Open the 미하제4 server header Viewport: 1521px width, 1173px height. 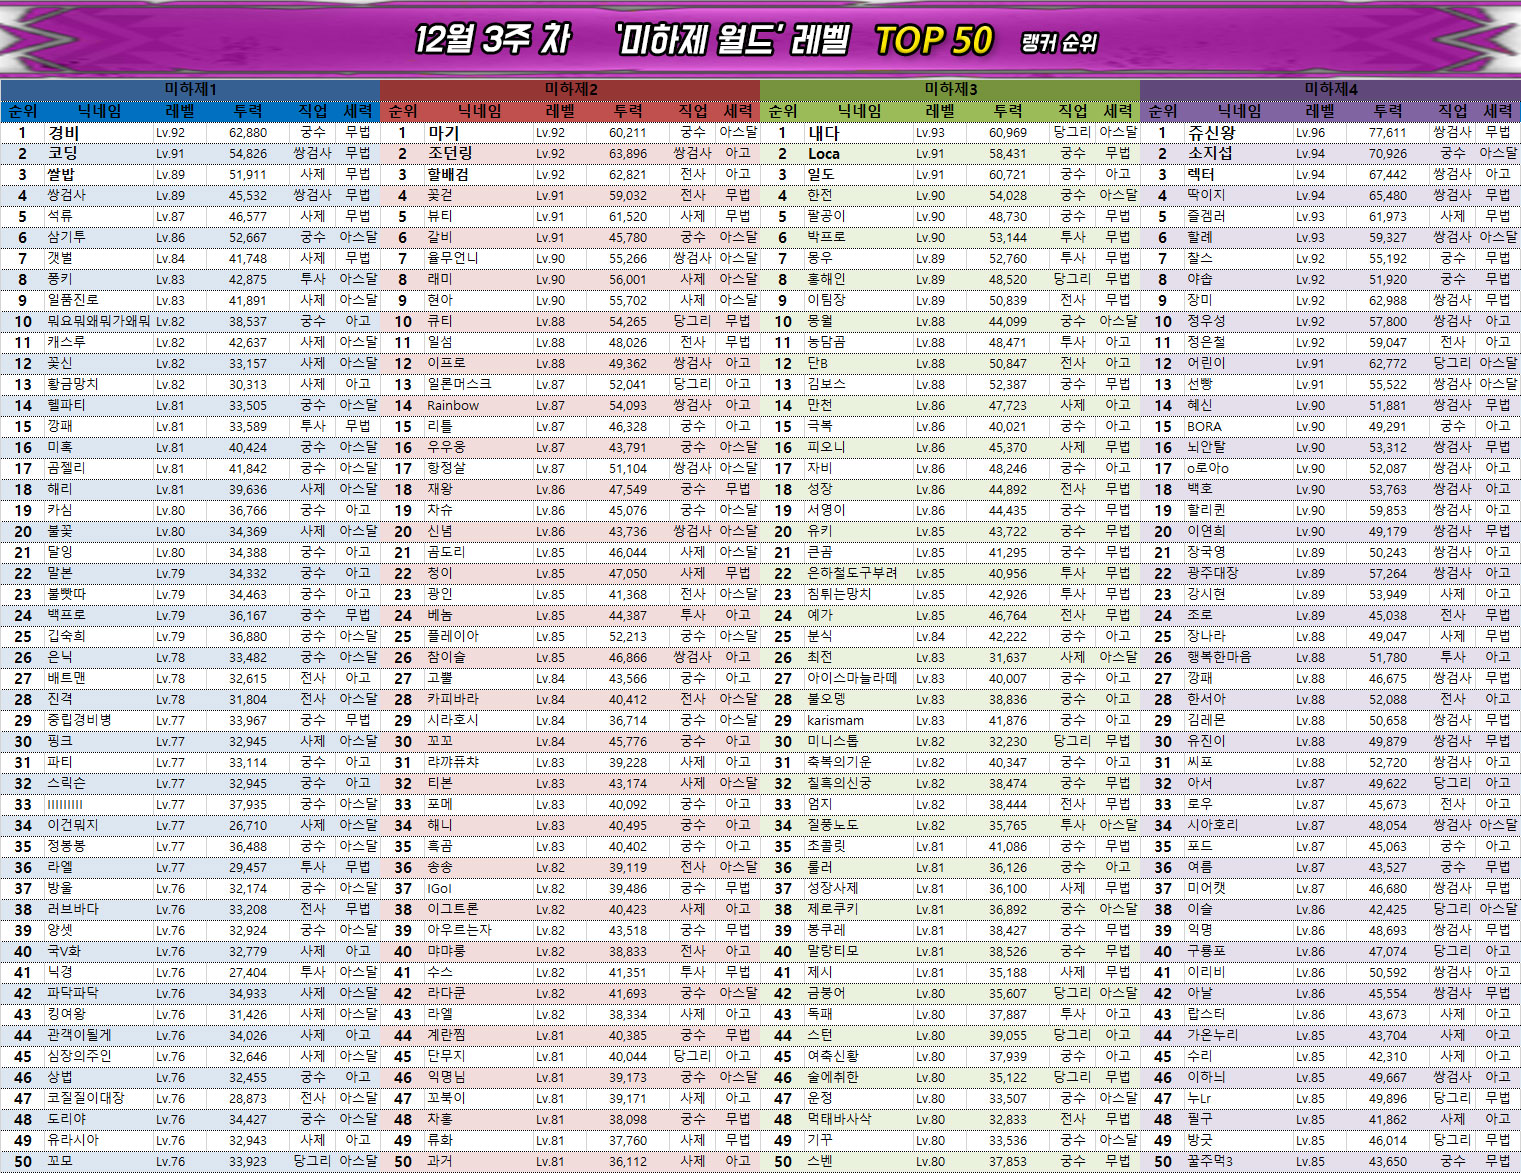(1330, 89)
